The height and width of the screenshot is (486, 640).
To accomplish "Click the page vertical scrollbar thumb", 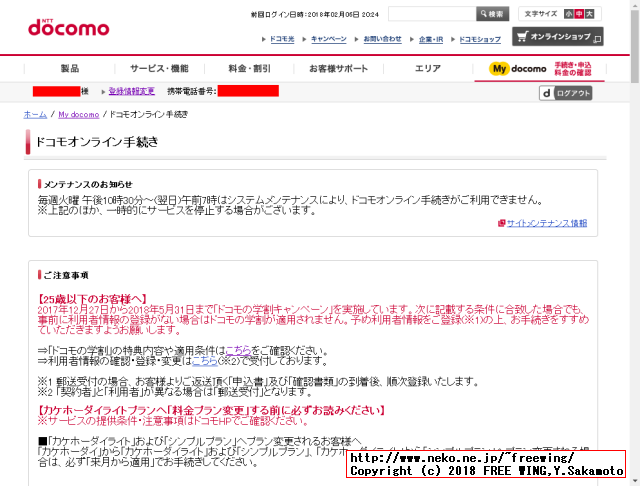I will (x=635, y=46).
